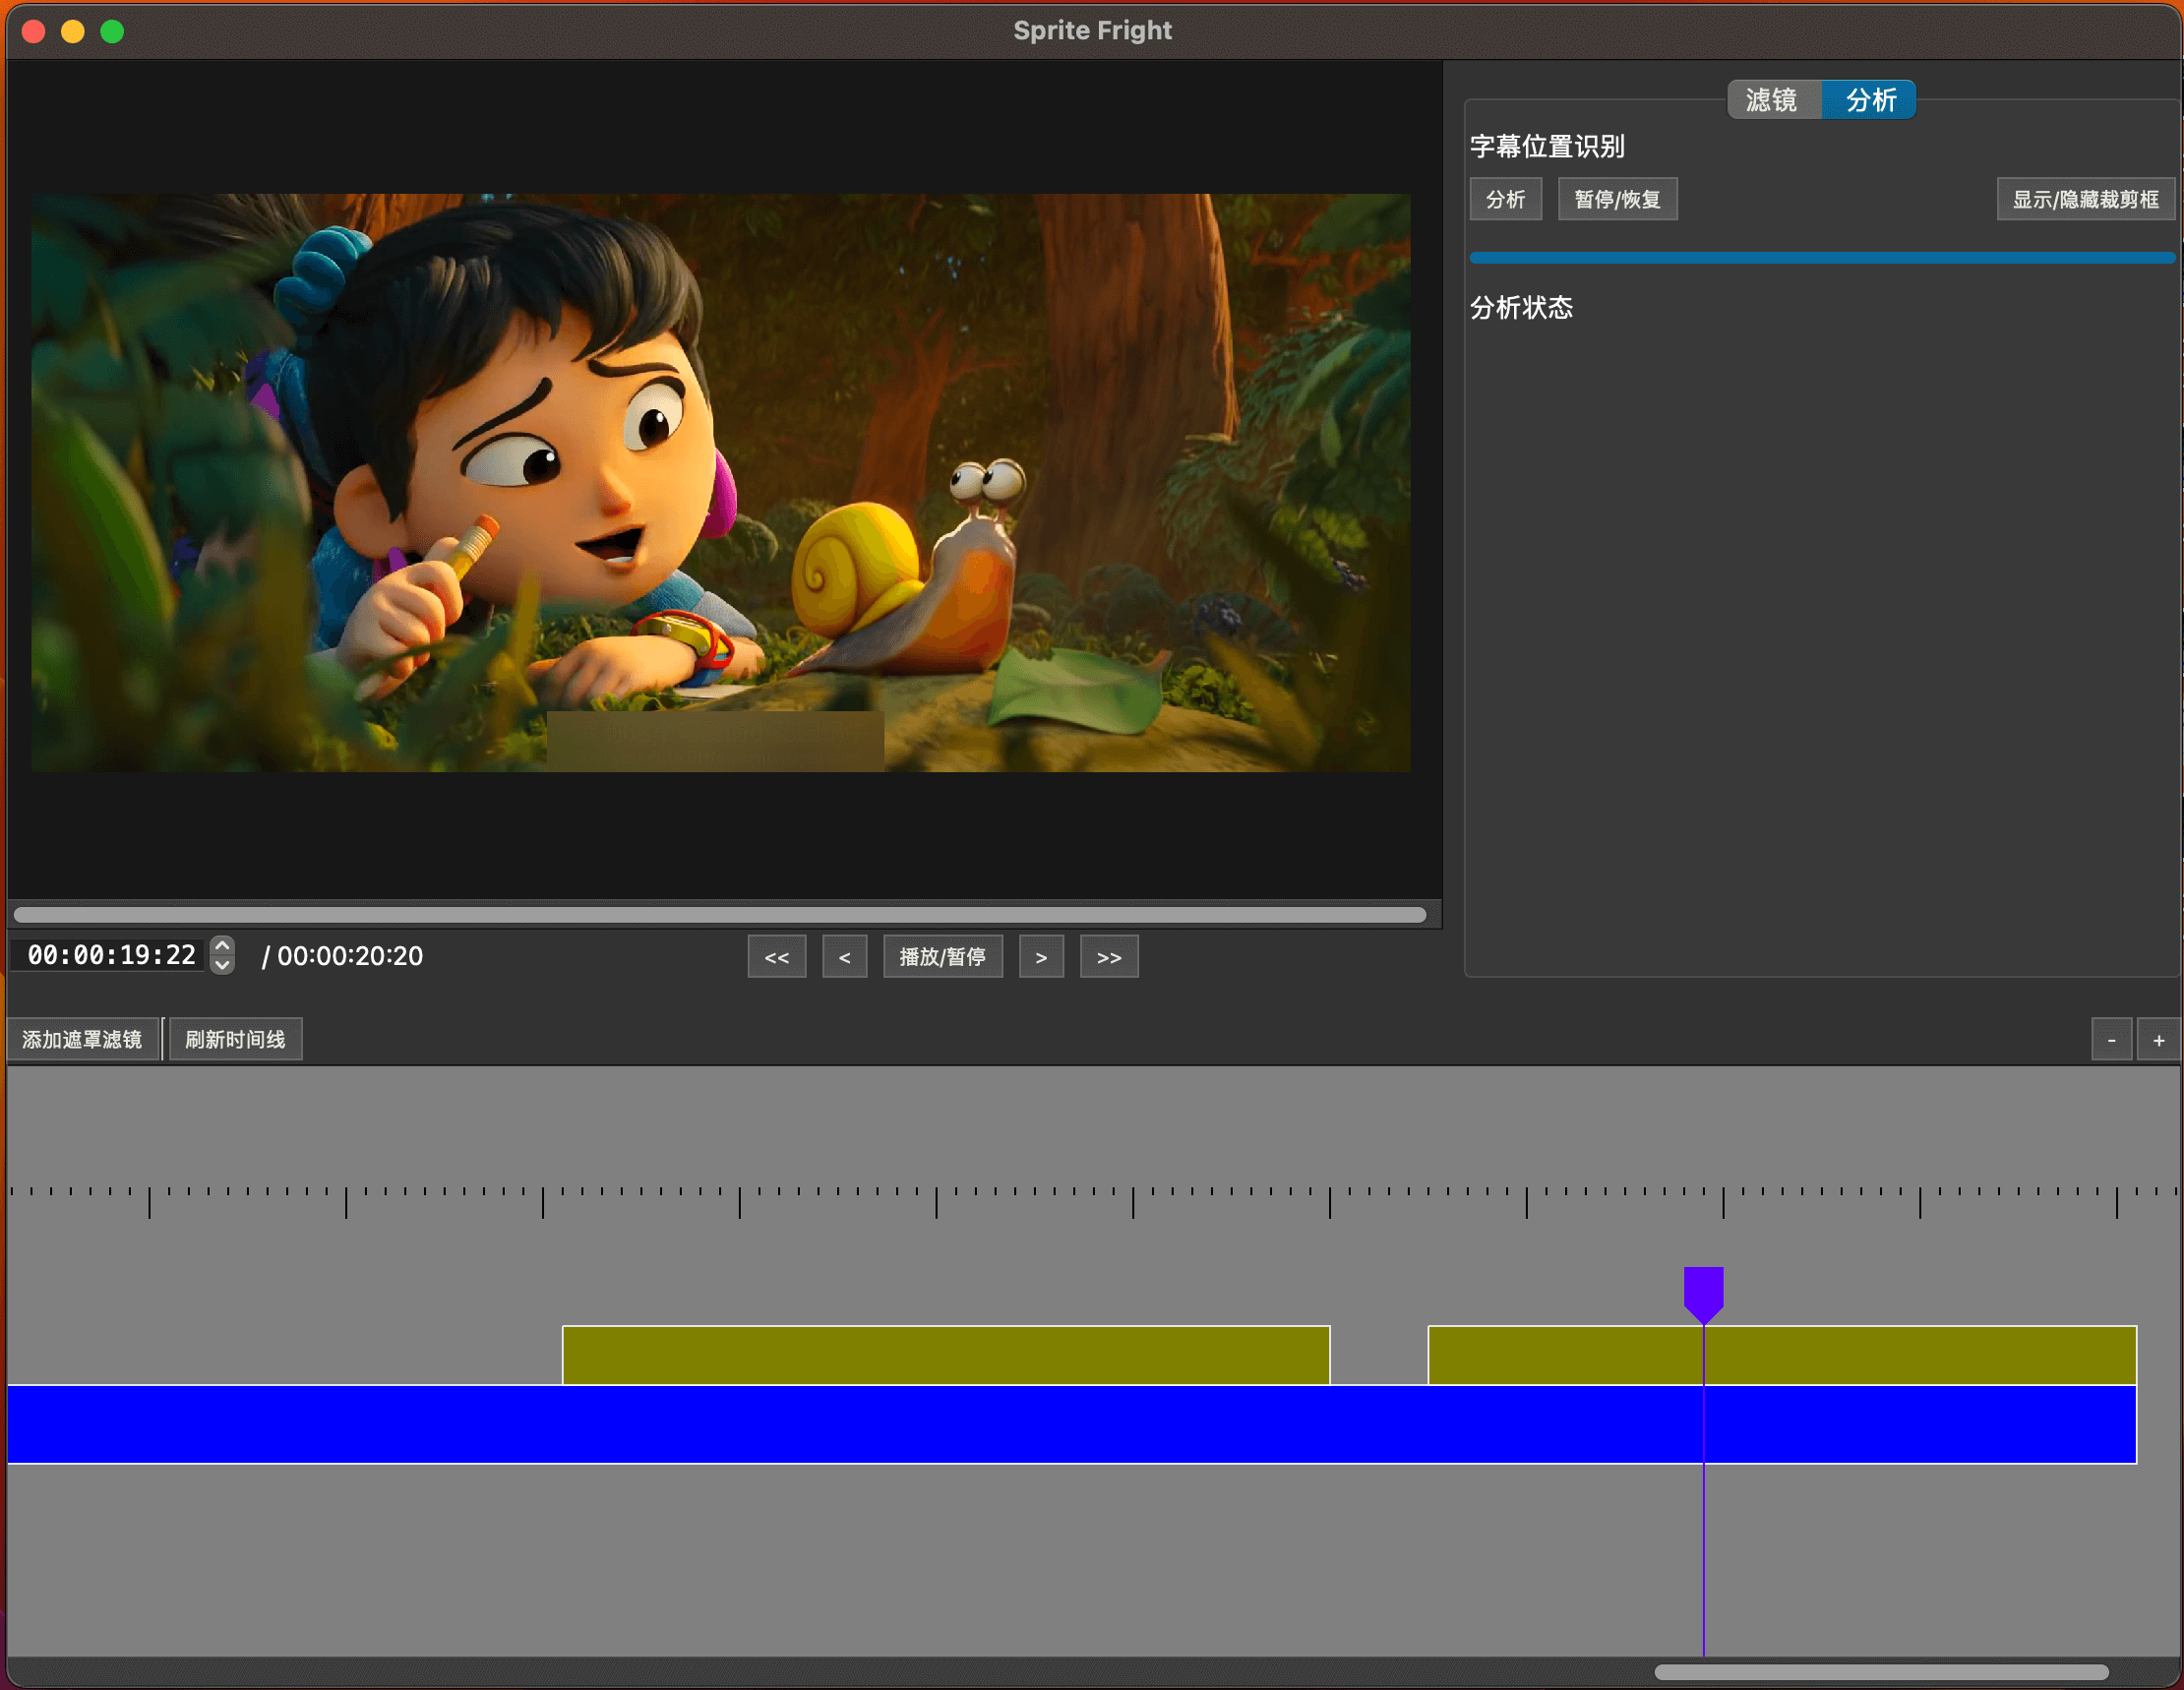Click the total duration text / 00:00:20:20
This screenshot has width=2184, height=1690.
(342, 956)
